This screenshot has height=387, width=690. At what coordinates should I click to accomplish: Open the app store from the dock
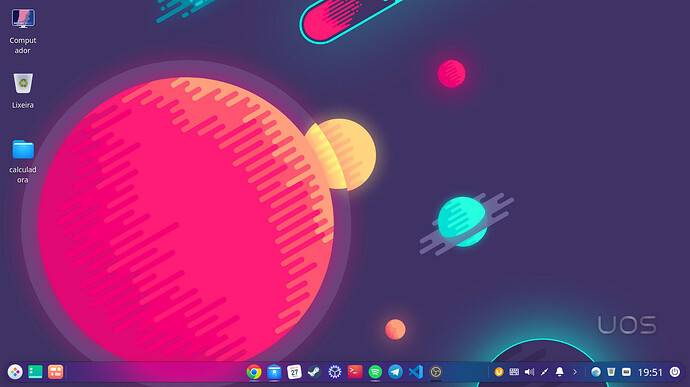click(x=274, y=372)
